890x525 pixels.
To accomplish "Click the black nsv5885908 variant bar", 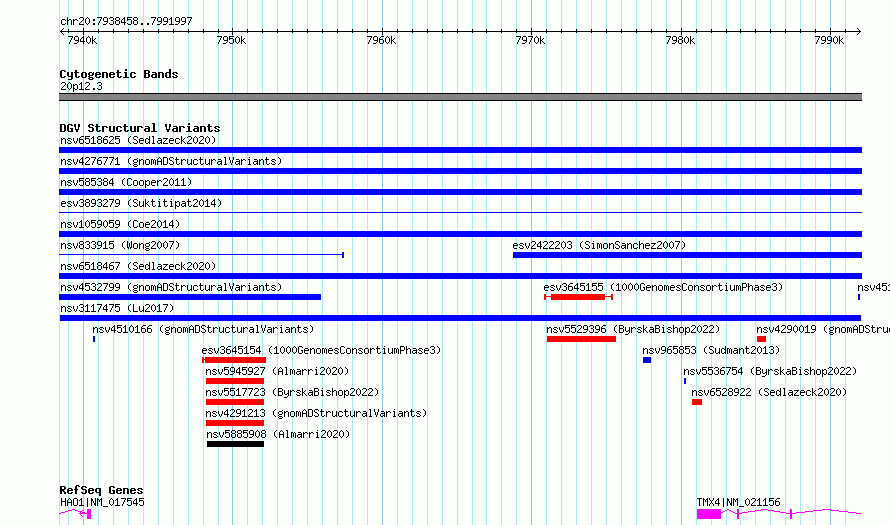I will coord(236,444).
